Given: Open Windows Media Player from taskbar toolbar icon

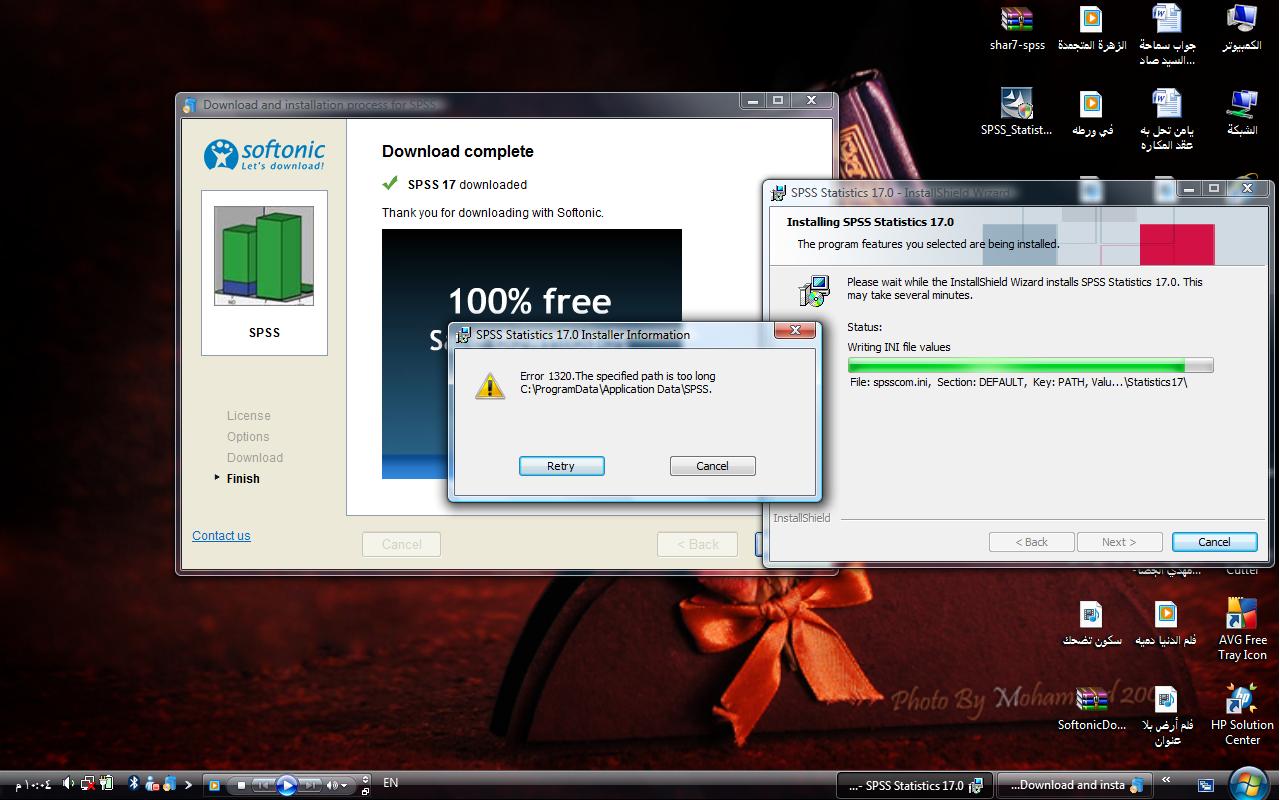Looking at the screenshot, I should 214,785.
